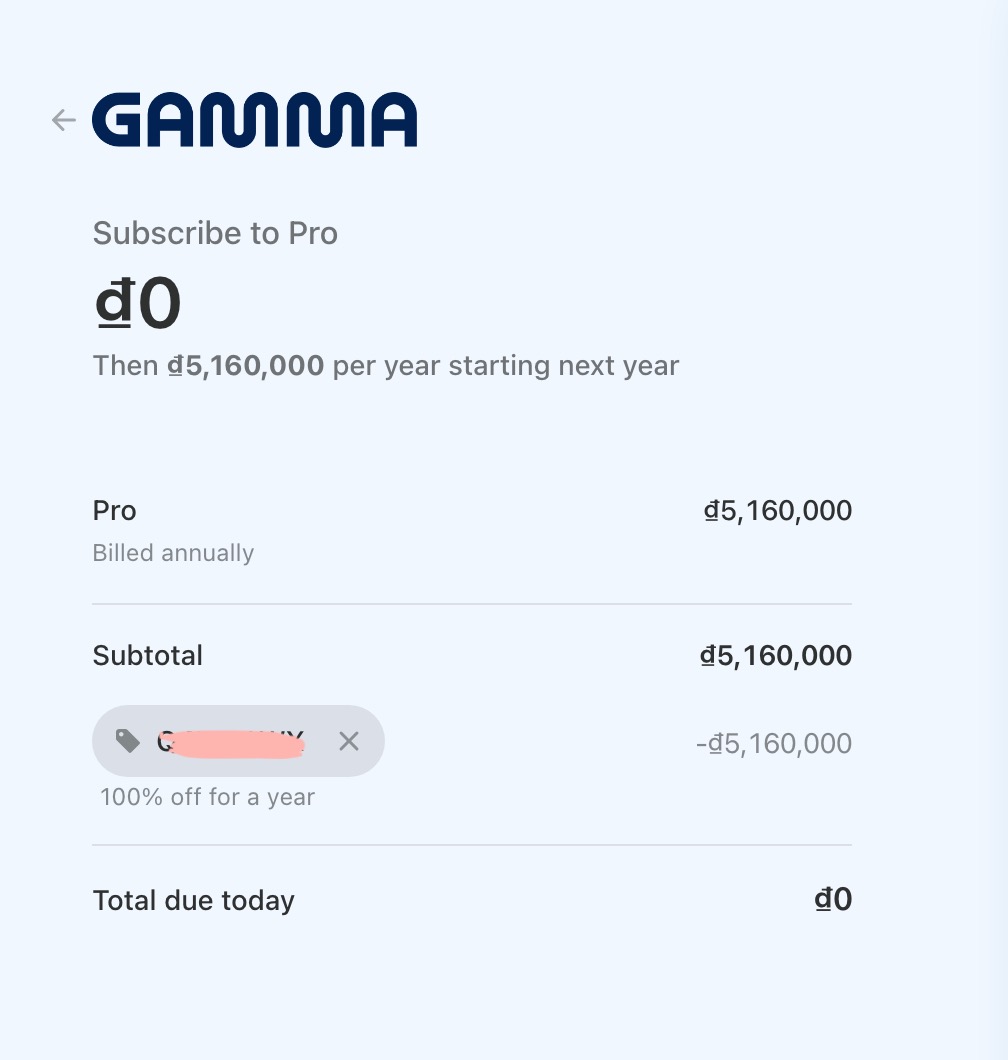Click the "Billed annually" note

[x=173, y=553]
